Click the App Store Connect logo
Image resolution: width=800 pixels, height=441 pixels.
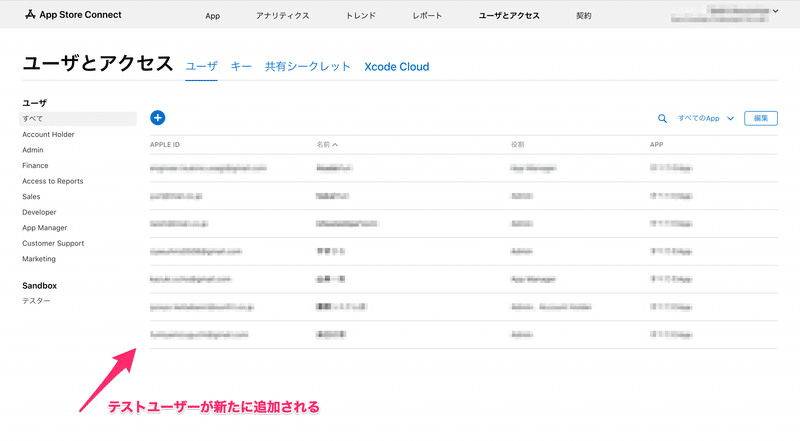(73, 15)
